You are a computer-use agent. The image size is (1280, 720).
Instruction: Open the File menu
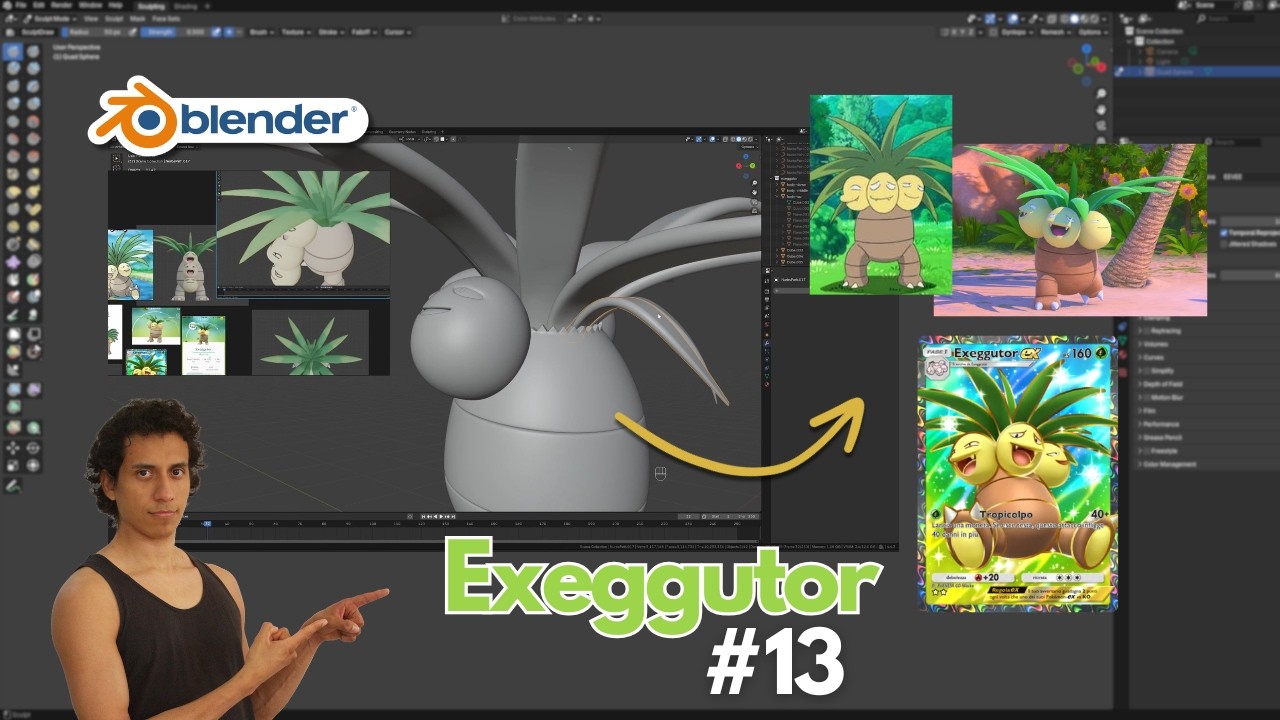point(21,6)
